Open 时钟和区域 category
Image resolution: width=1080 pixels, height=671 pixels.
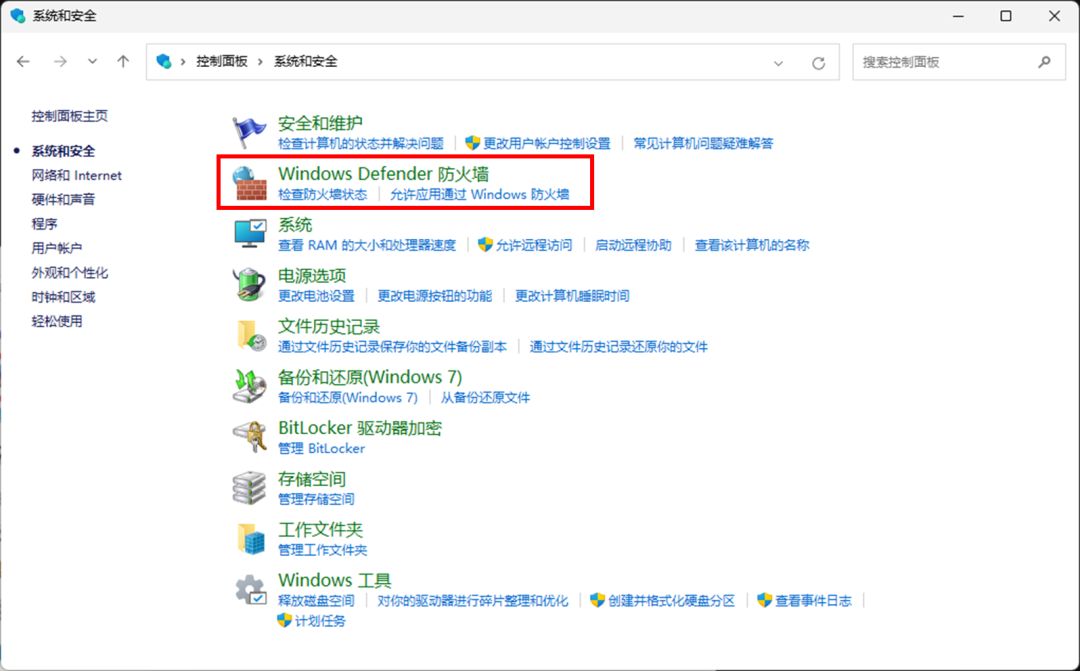point(63,297)
